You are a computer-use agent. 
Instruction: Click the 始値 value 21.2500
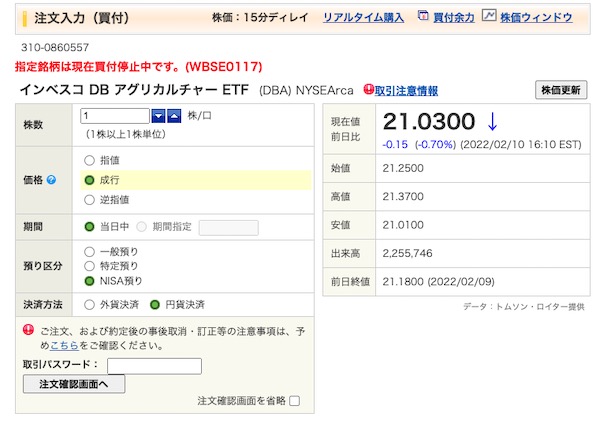(403, 168)
